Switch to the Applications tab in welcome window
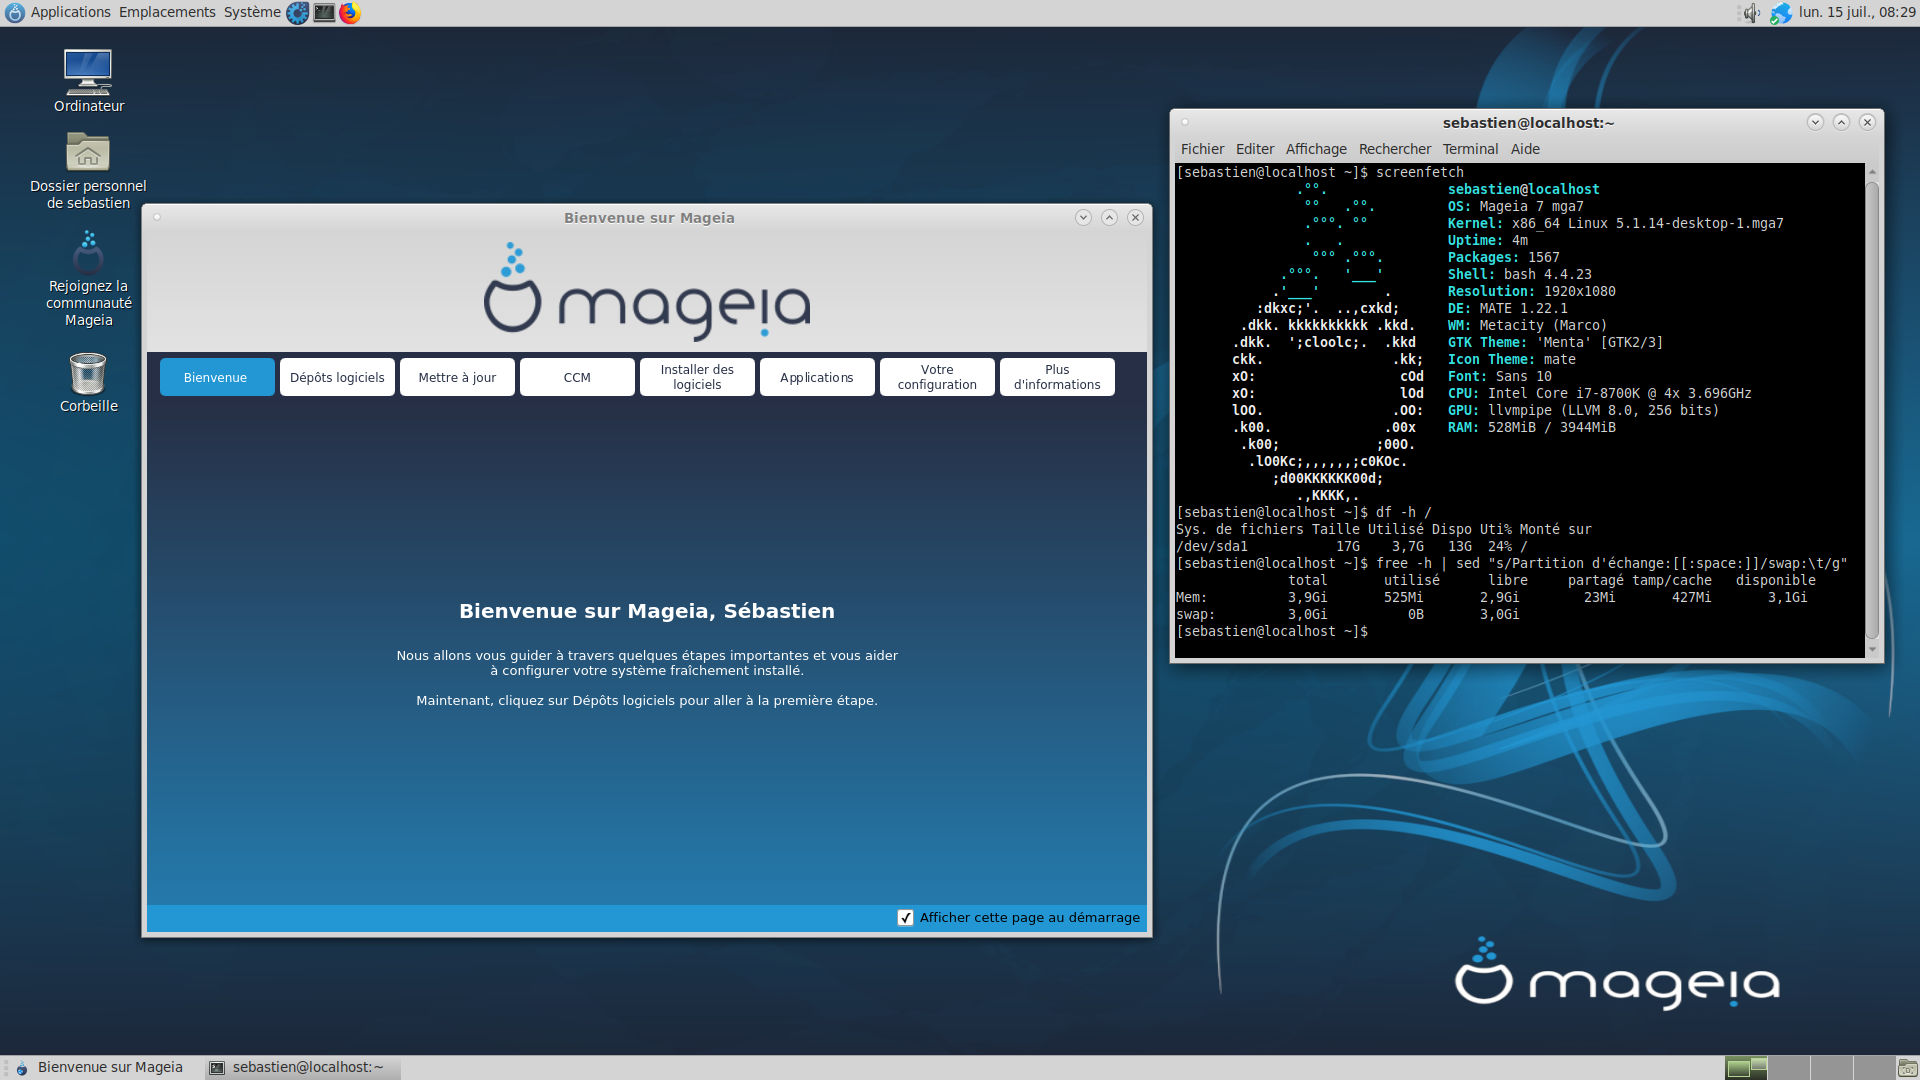Viewport: 1920px width, 1080px height. (817, 377)
